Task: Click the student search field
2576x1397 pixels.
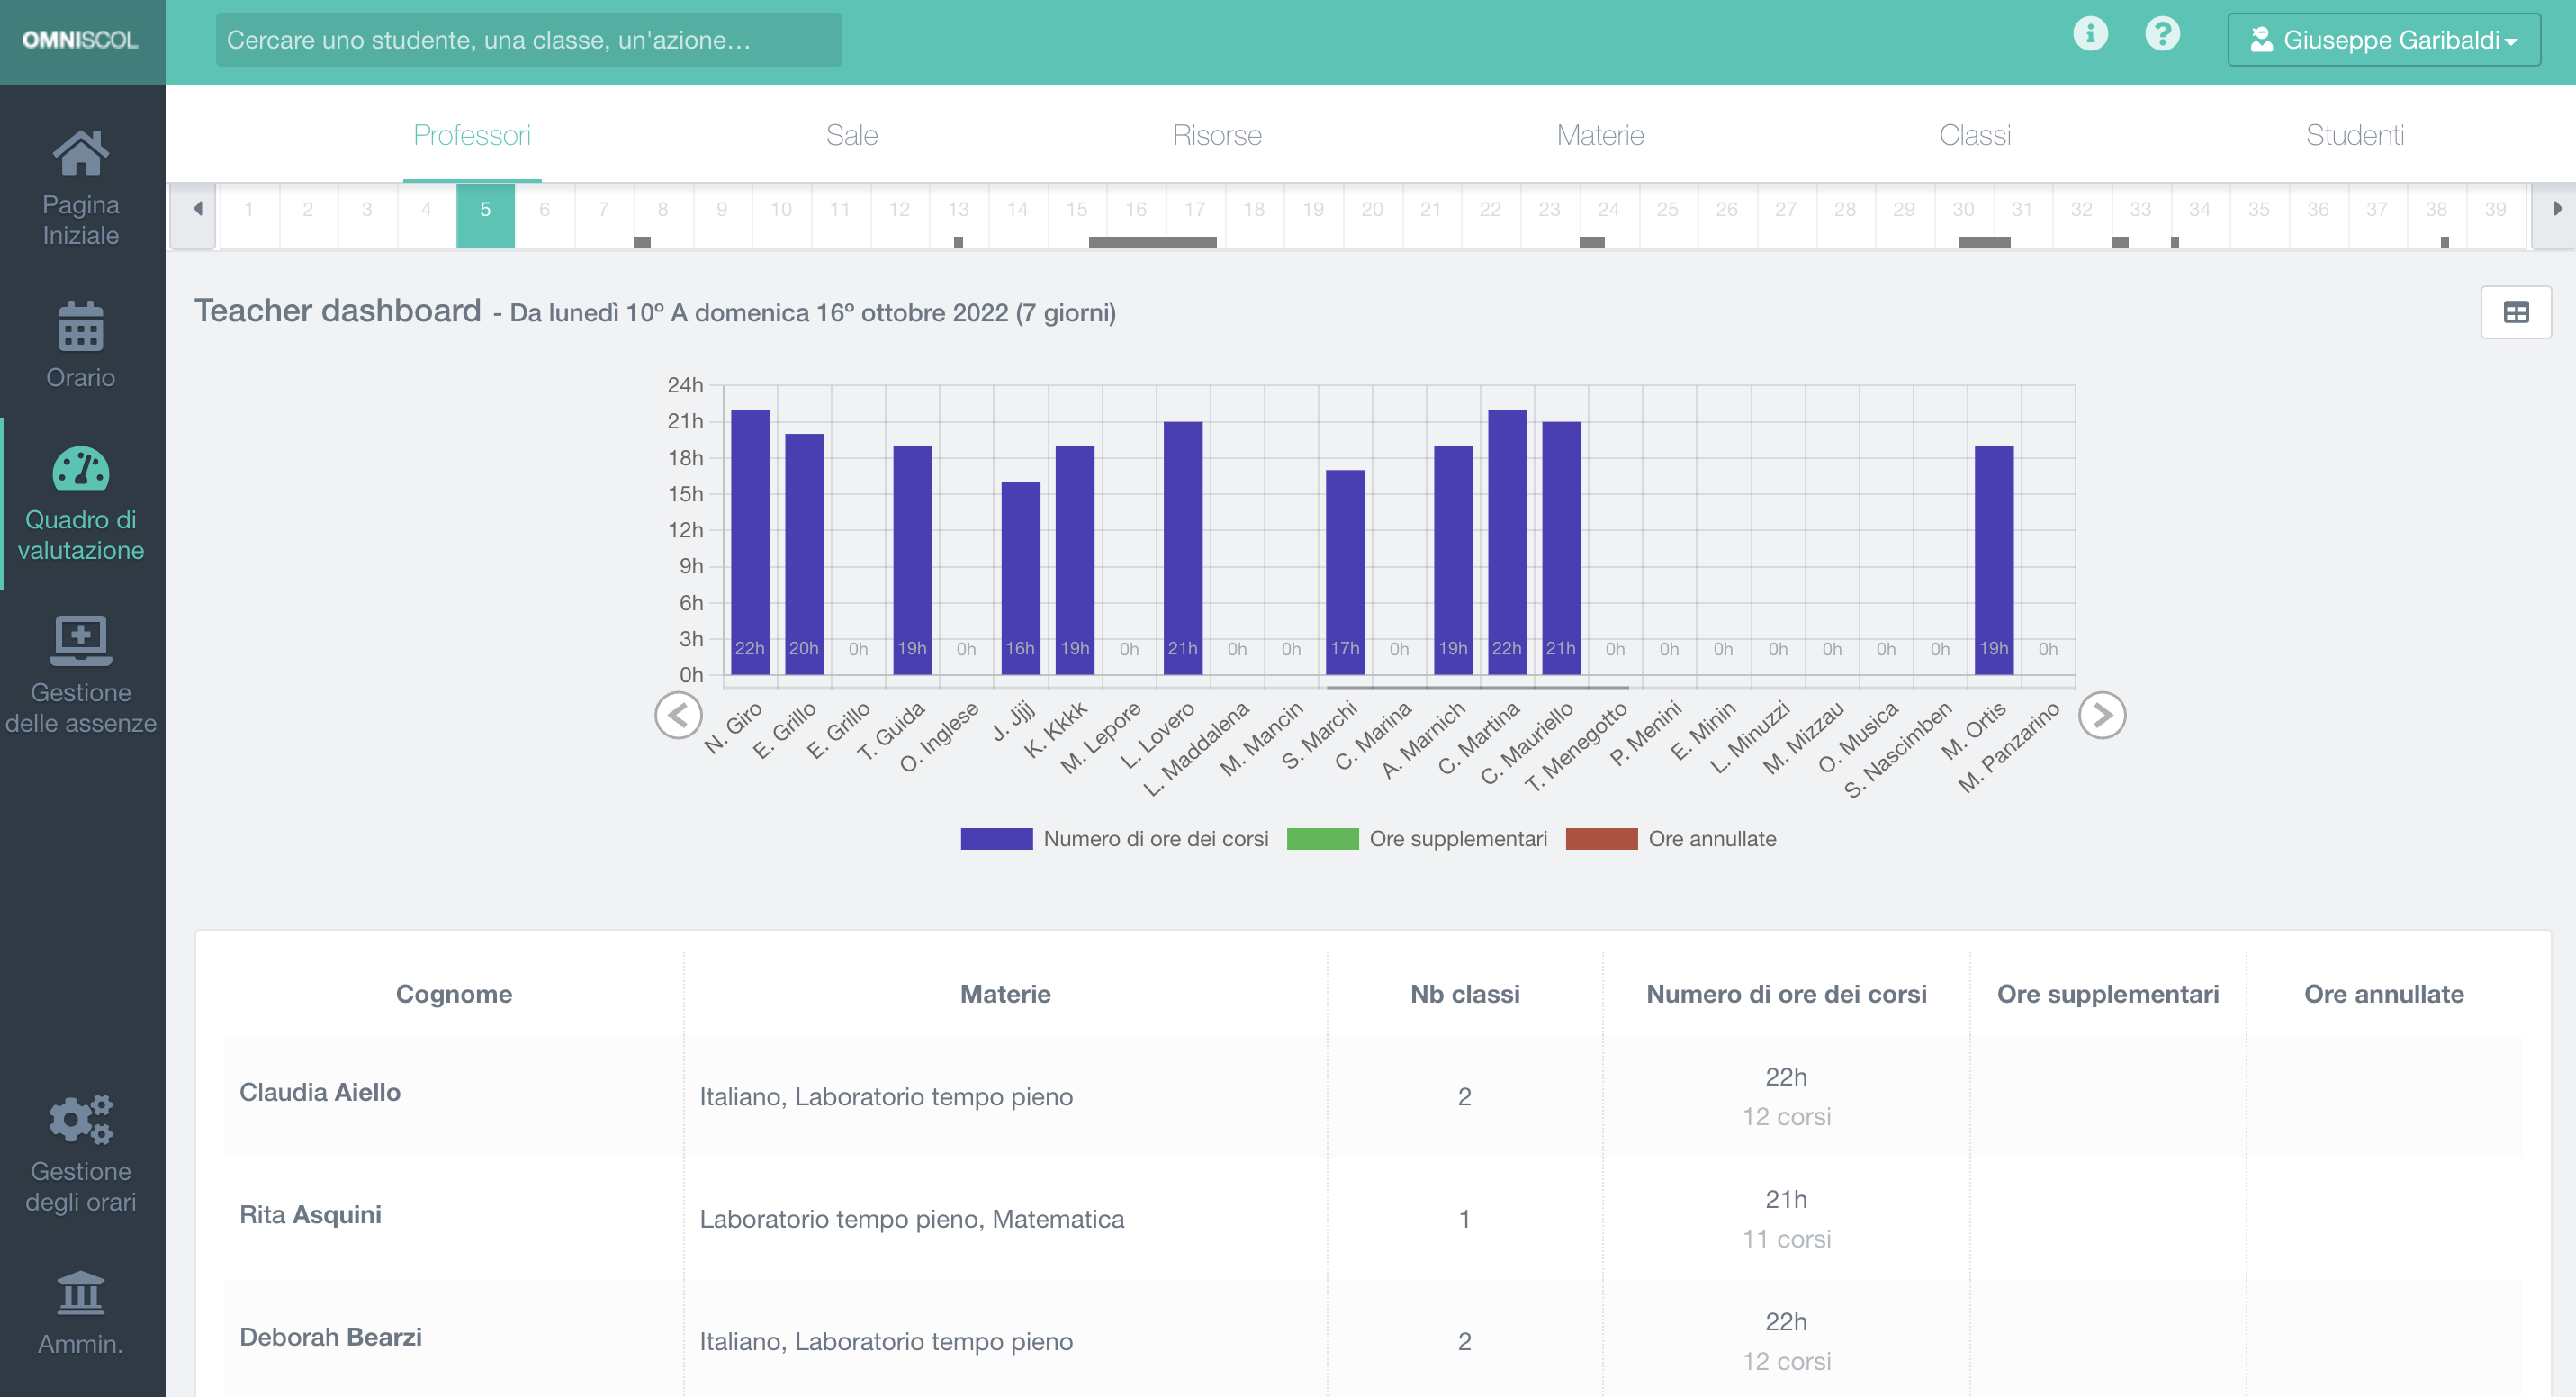Action: [x=528, y=40]
